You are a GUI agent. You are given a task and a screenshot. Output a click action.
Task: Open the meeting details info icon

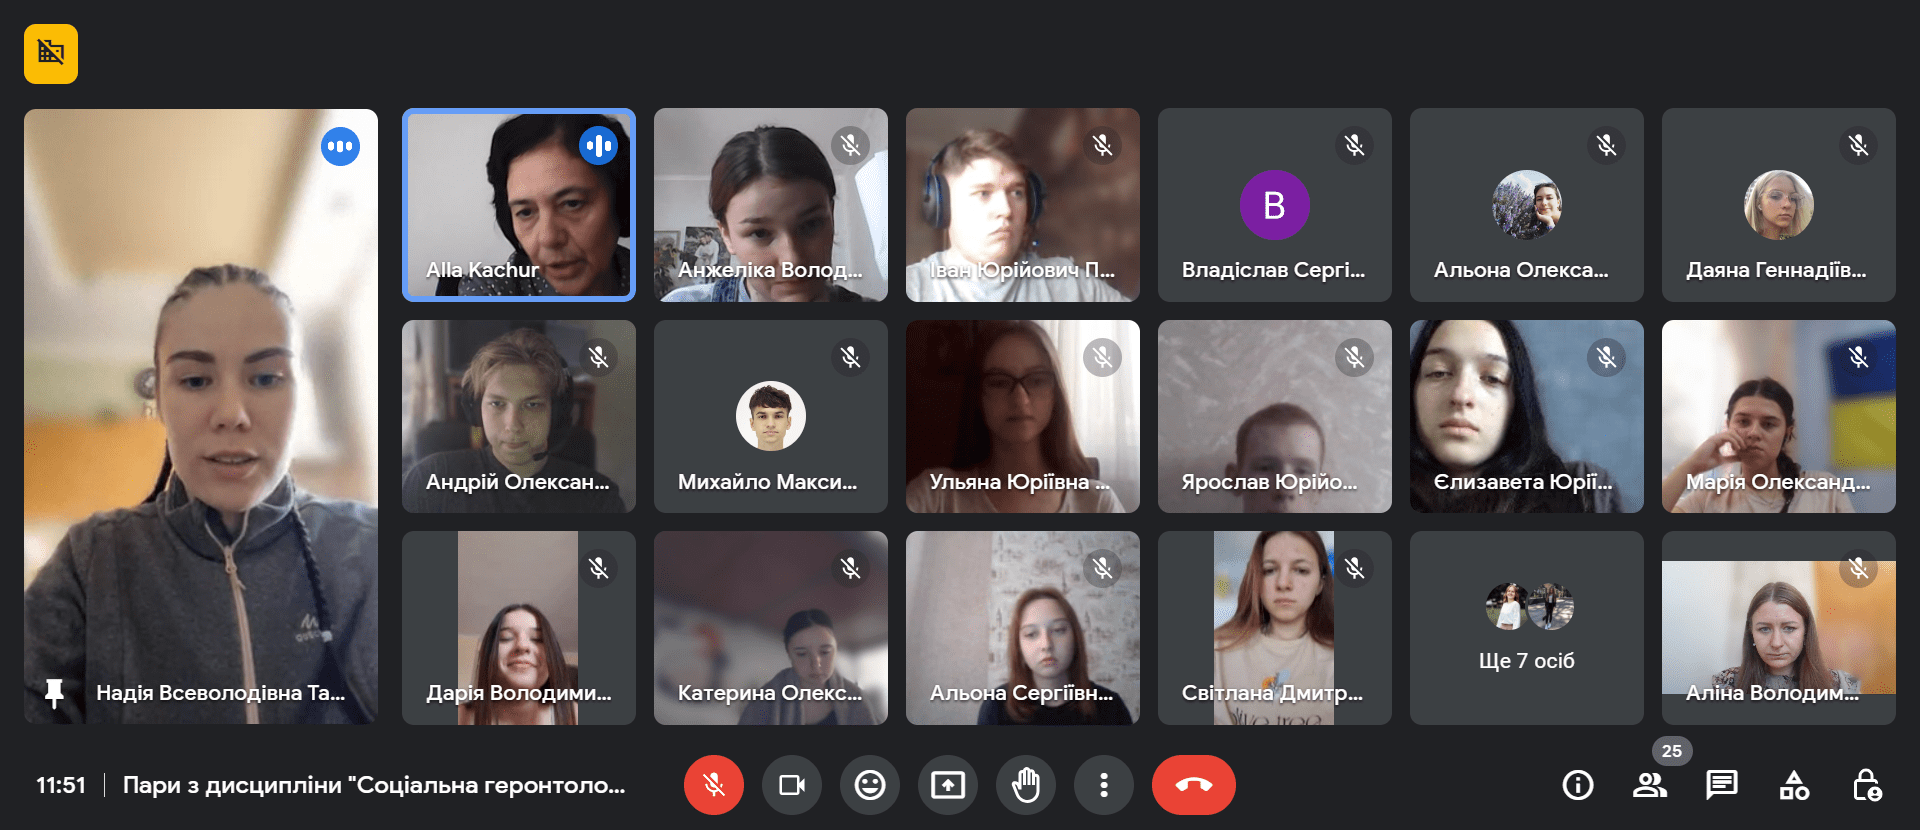click(1578, 785)
